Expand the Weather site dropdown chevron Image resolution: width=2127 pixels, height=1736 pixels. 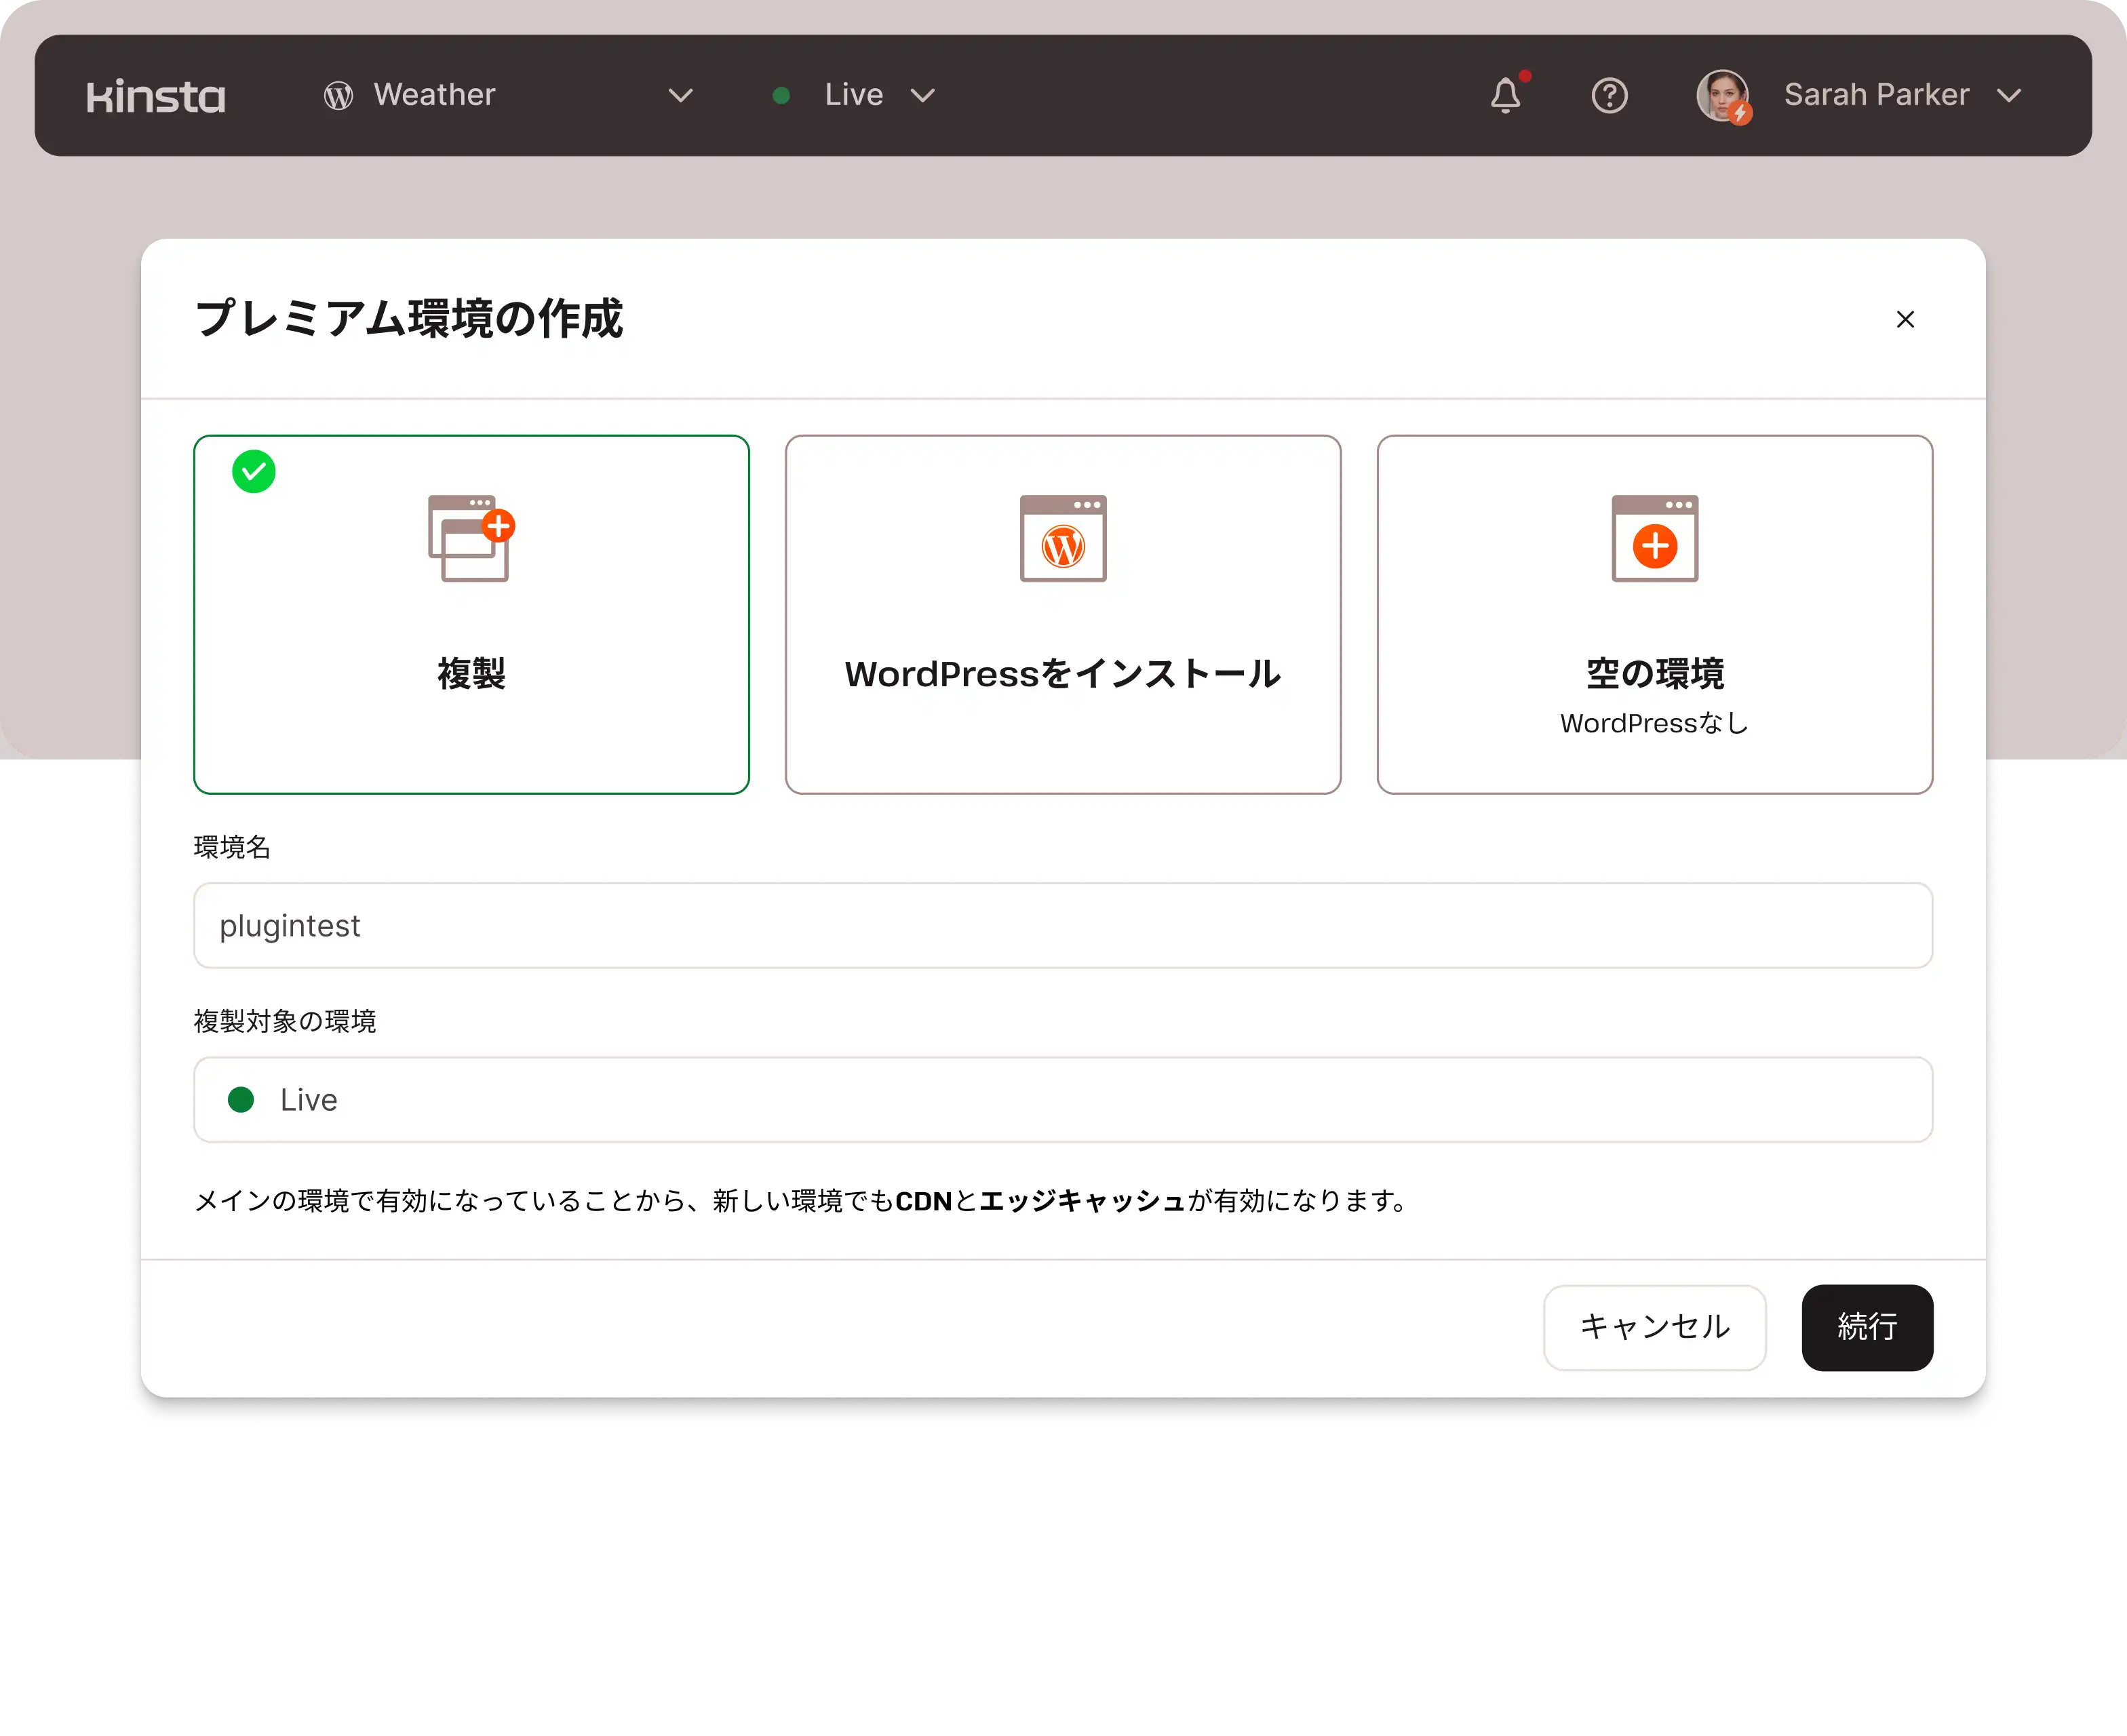[680, 96]
